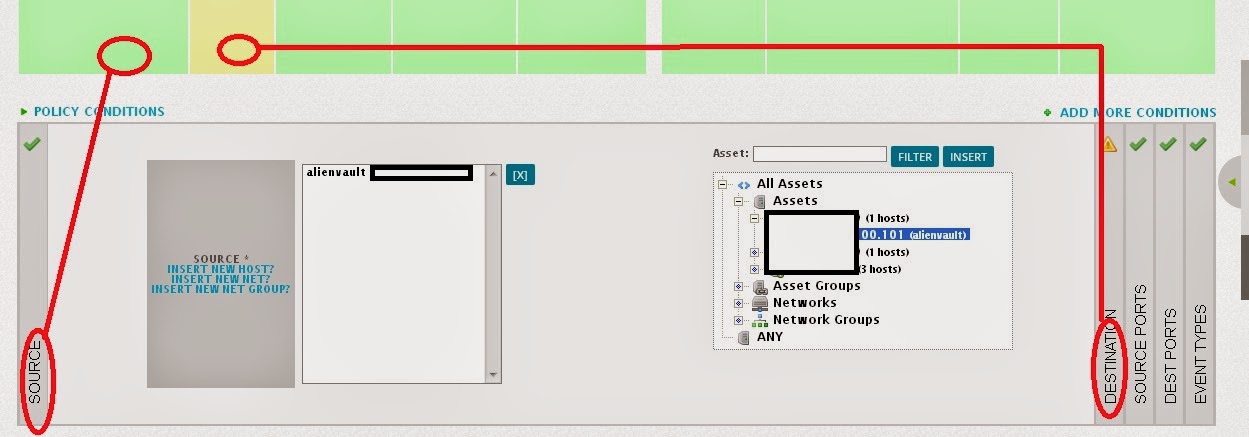Expand the Network Groups node
This screenshot has height=437, width=1249.
click(x=738, y=320)
